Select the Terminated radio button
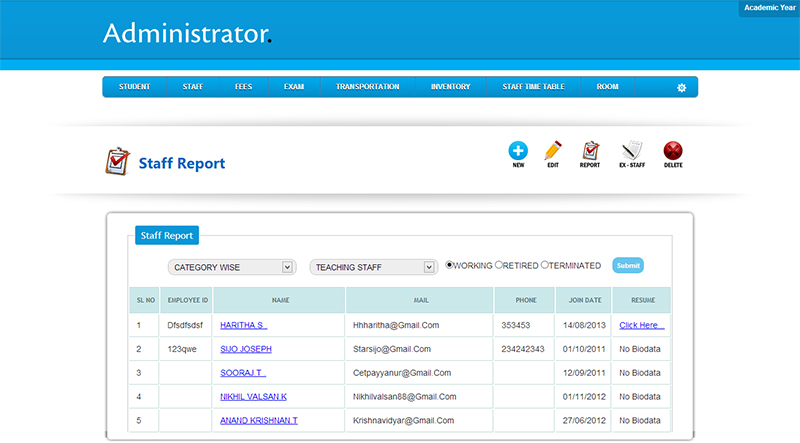Viewport: 800px width, 443px height. point(545,265)
